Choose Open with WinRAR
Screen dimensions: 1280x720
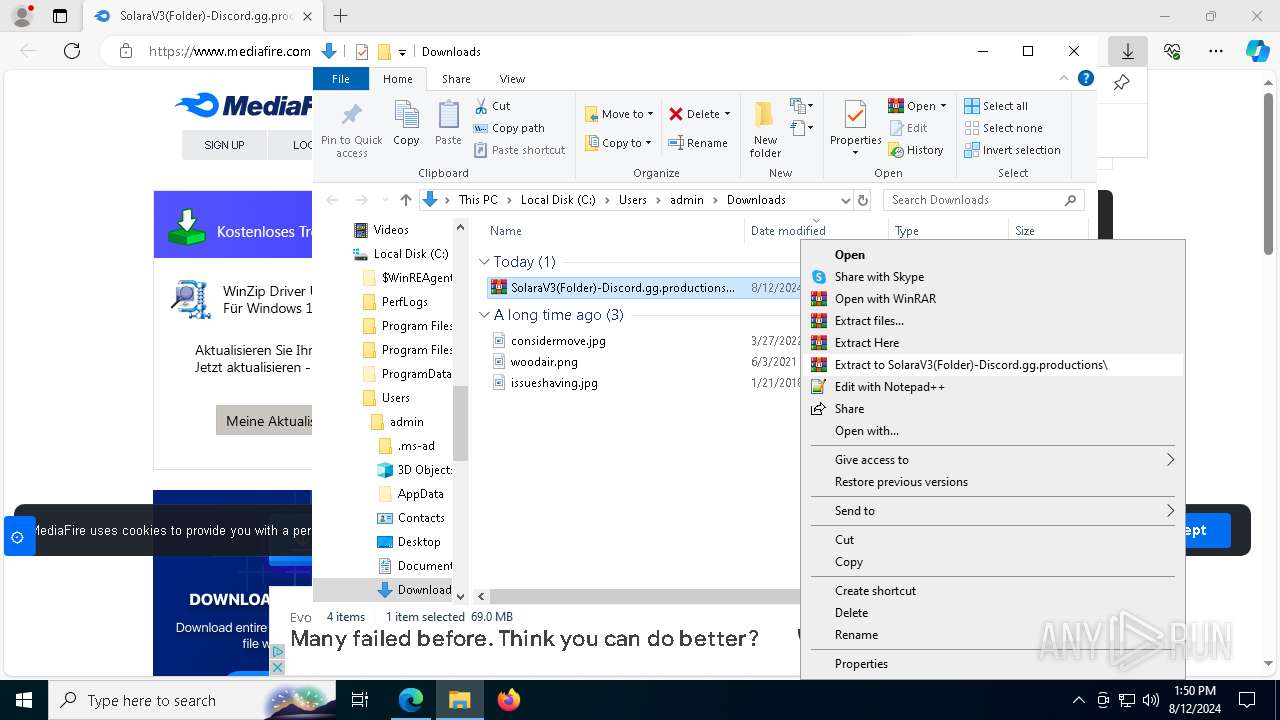click(x=993, y=299)
